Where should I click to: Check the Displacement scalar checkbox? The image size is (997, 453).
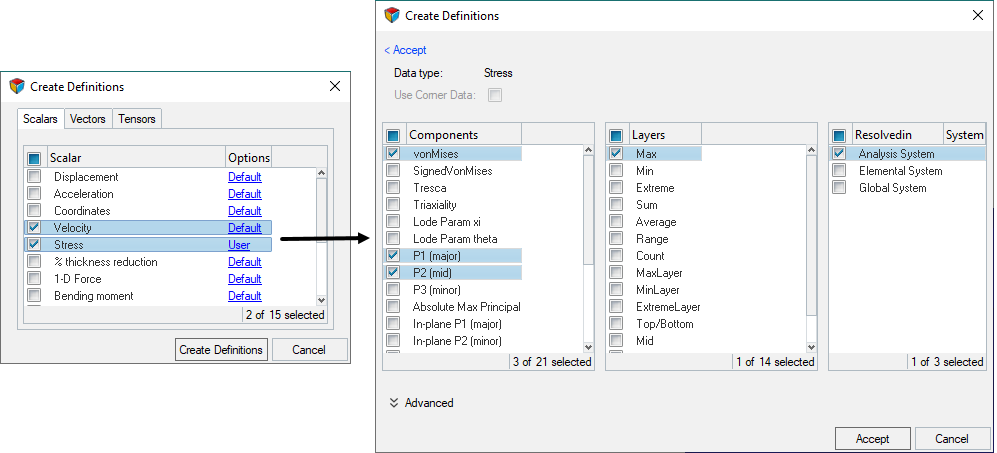pyautogui.click(x=34, y=177)
